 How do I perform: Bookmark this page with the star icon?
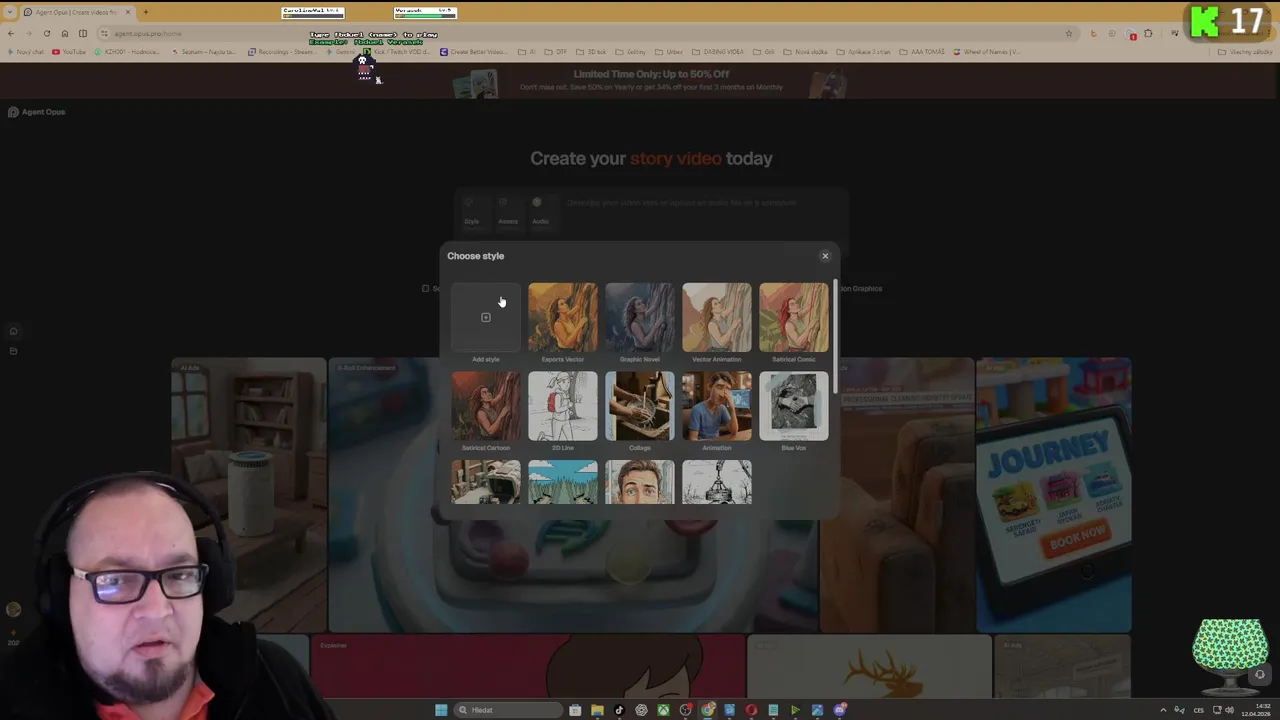pyautogui.click(x=1068, y=33)
